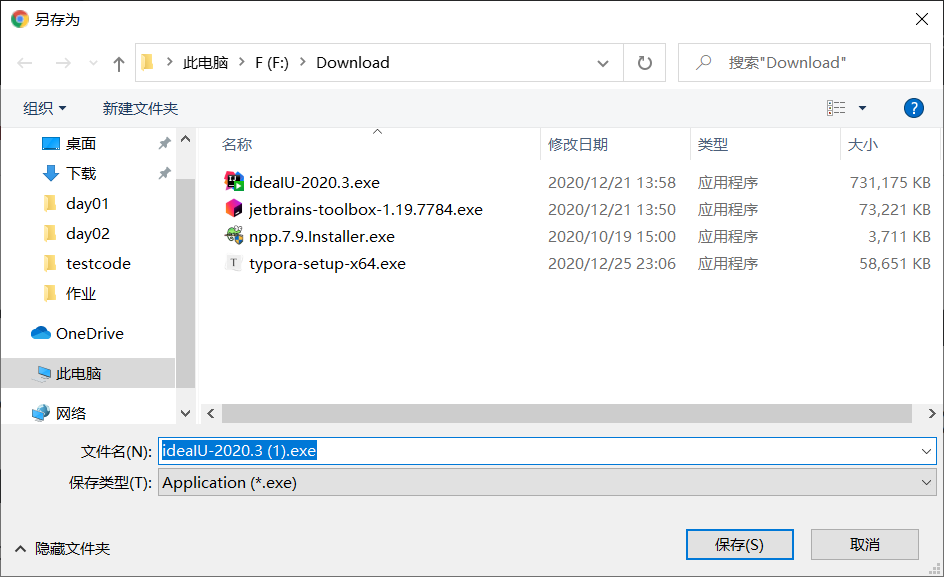Close the 另存为 dialog
This screenshot has height=577, width=944.
pyautogui.click(x=922, y=19)
